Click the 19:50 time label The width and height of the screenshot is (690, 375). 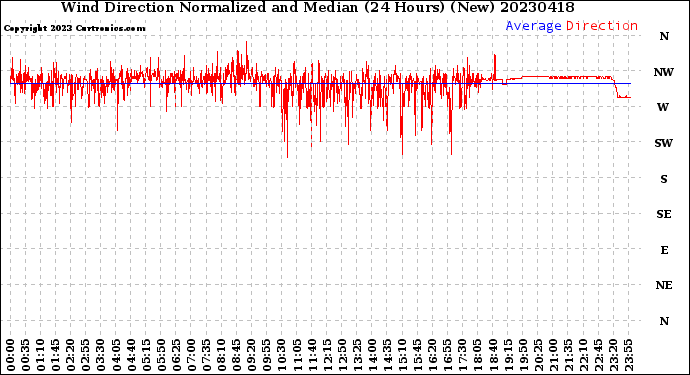523,355
